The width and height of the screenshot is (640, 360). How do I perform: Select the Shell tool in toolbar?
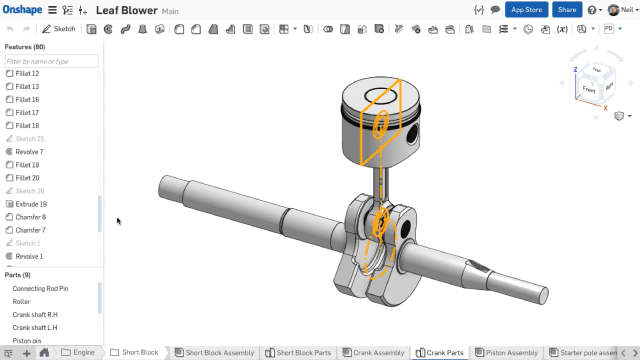click(247, 29)
